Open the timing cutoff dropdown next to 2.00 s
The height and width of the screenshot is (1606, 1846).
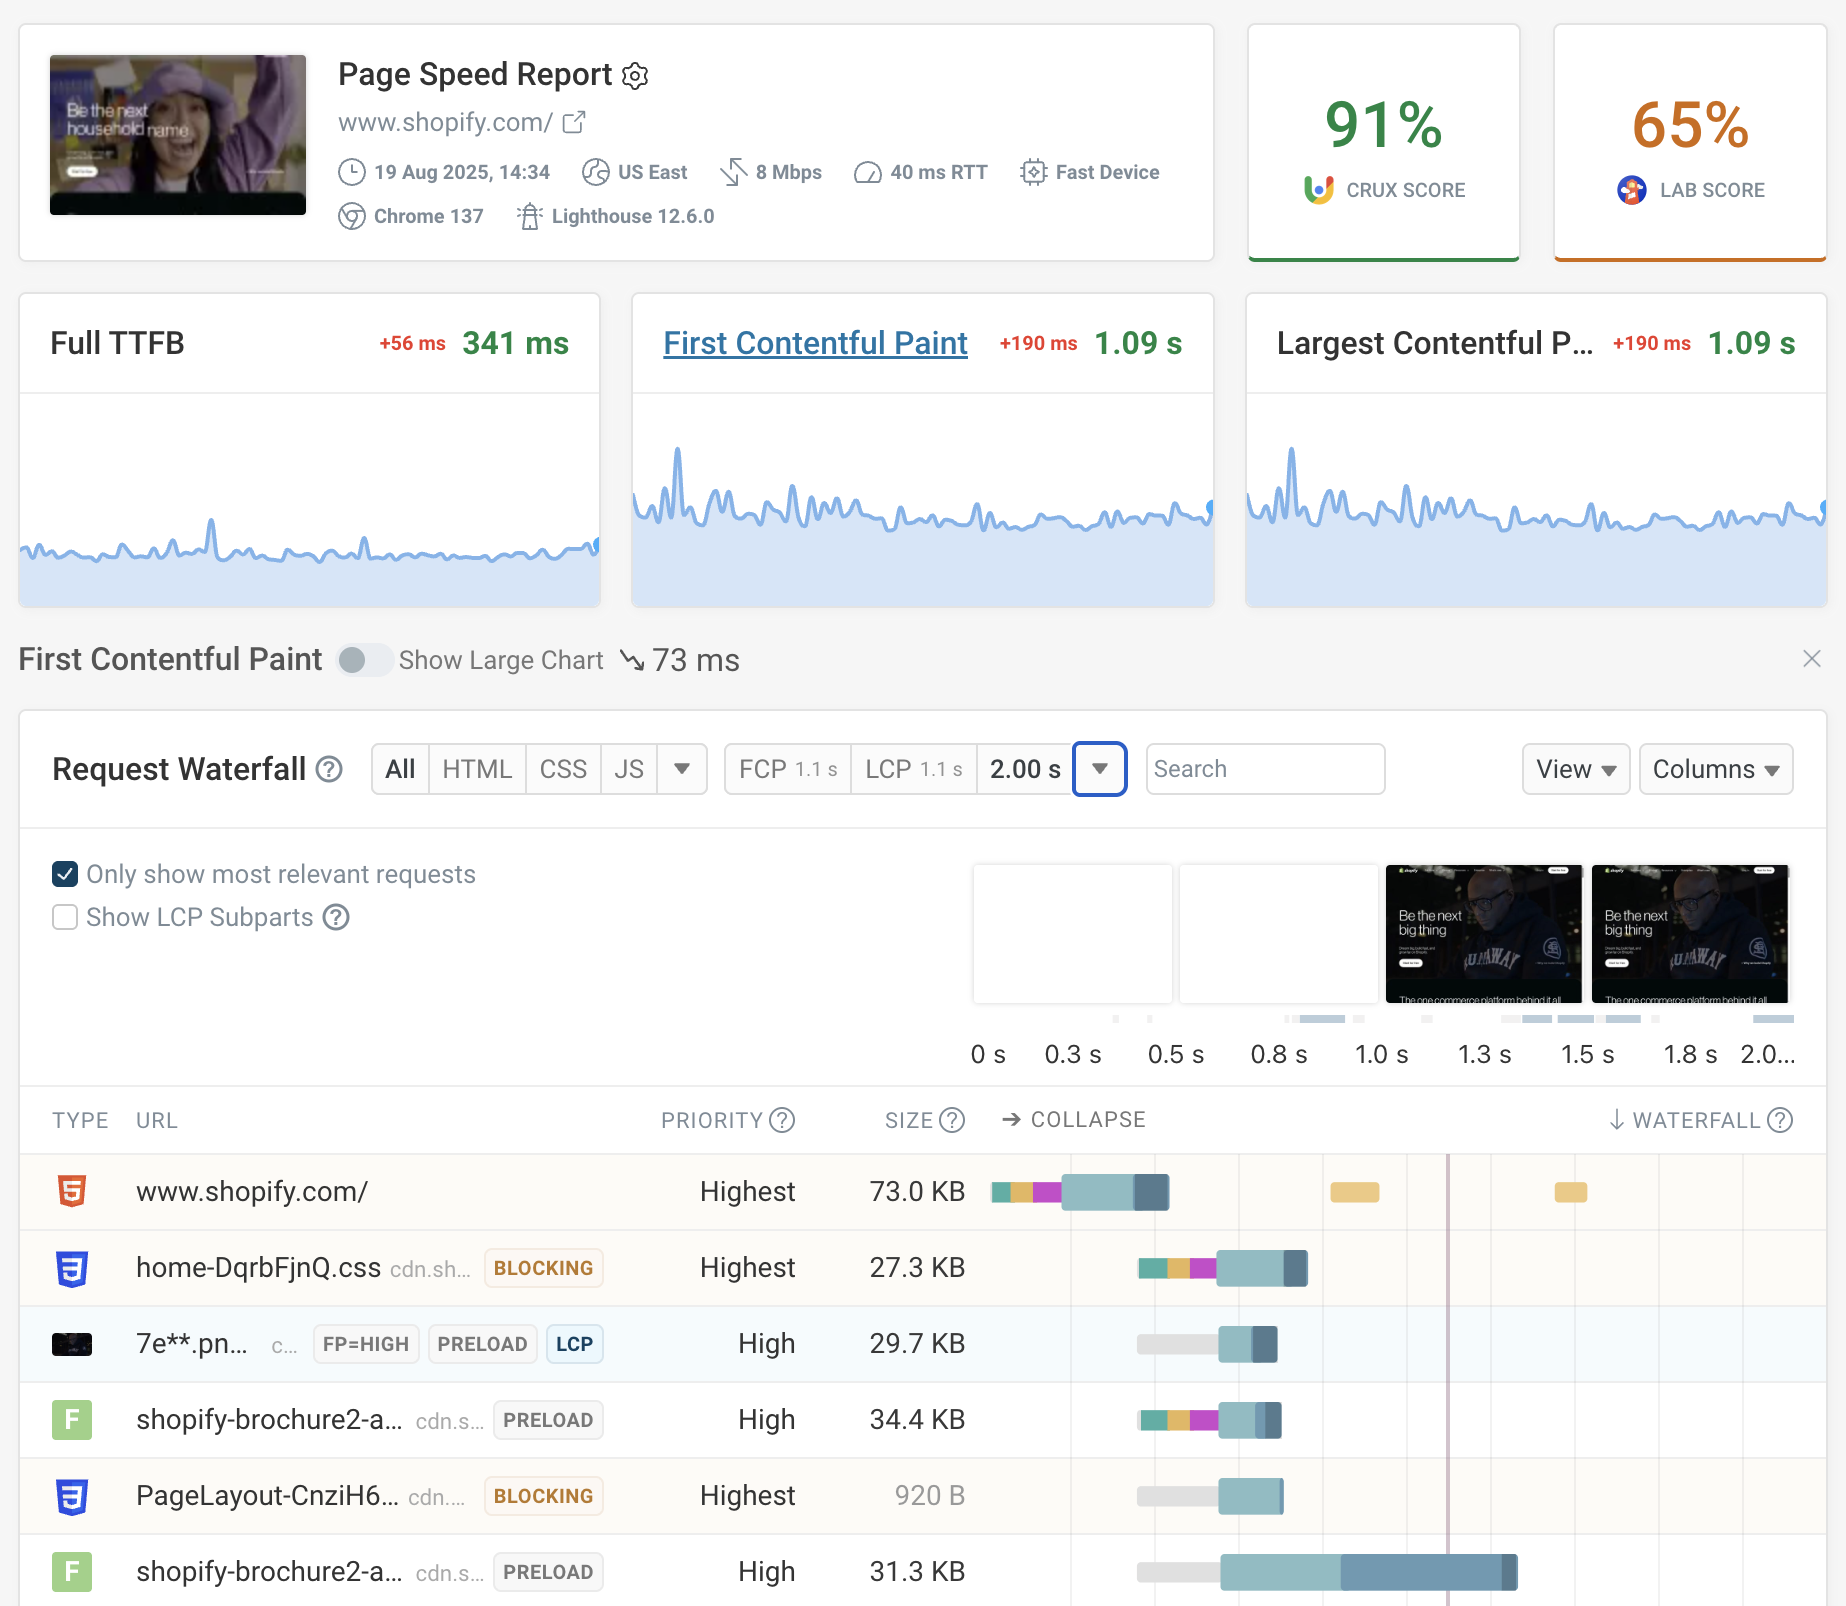1100,769
